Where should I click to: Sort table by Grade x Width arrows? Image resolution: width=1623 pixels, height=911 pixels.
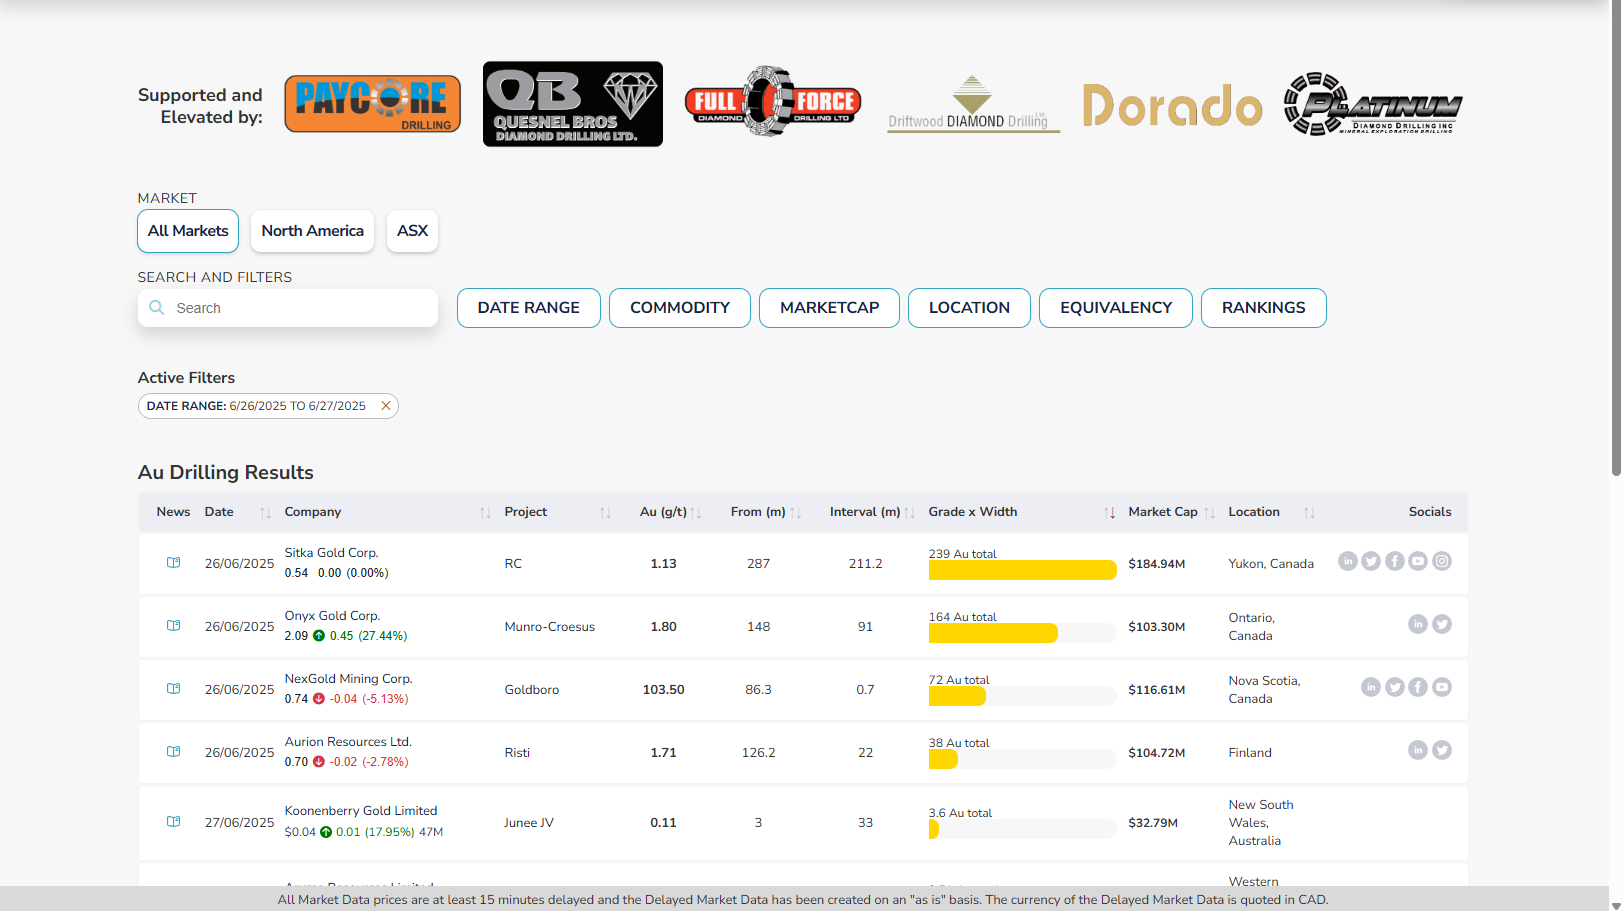point(1109,513)
